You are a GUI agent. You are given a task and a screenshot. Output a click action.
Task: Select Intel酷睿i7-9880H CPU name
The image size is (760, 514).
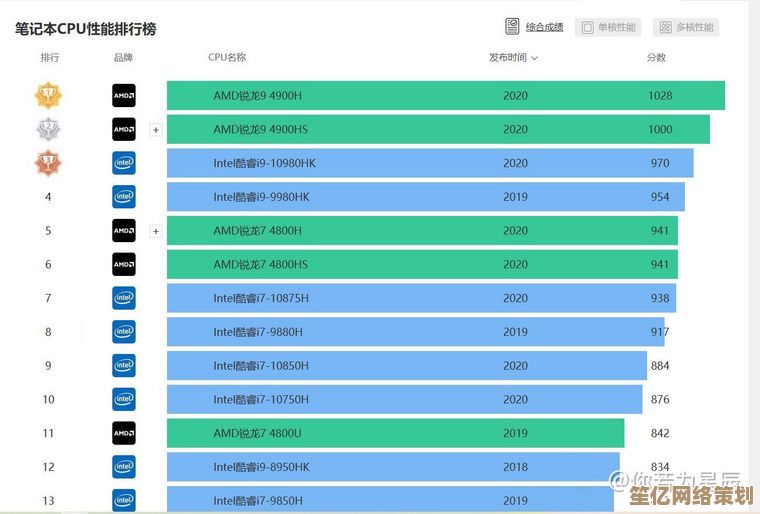tap(258, 332)
